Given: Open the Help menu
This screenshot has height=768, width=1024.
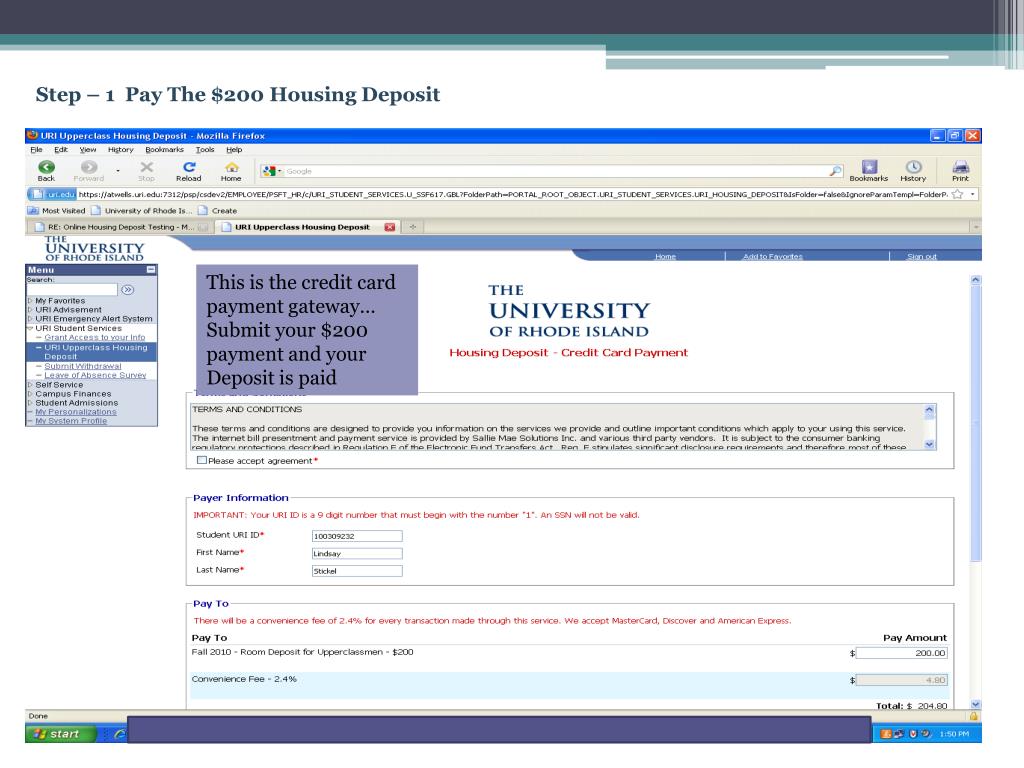Looking at the screenshot, I should 234,150.
